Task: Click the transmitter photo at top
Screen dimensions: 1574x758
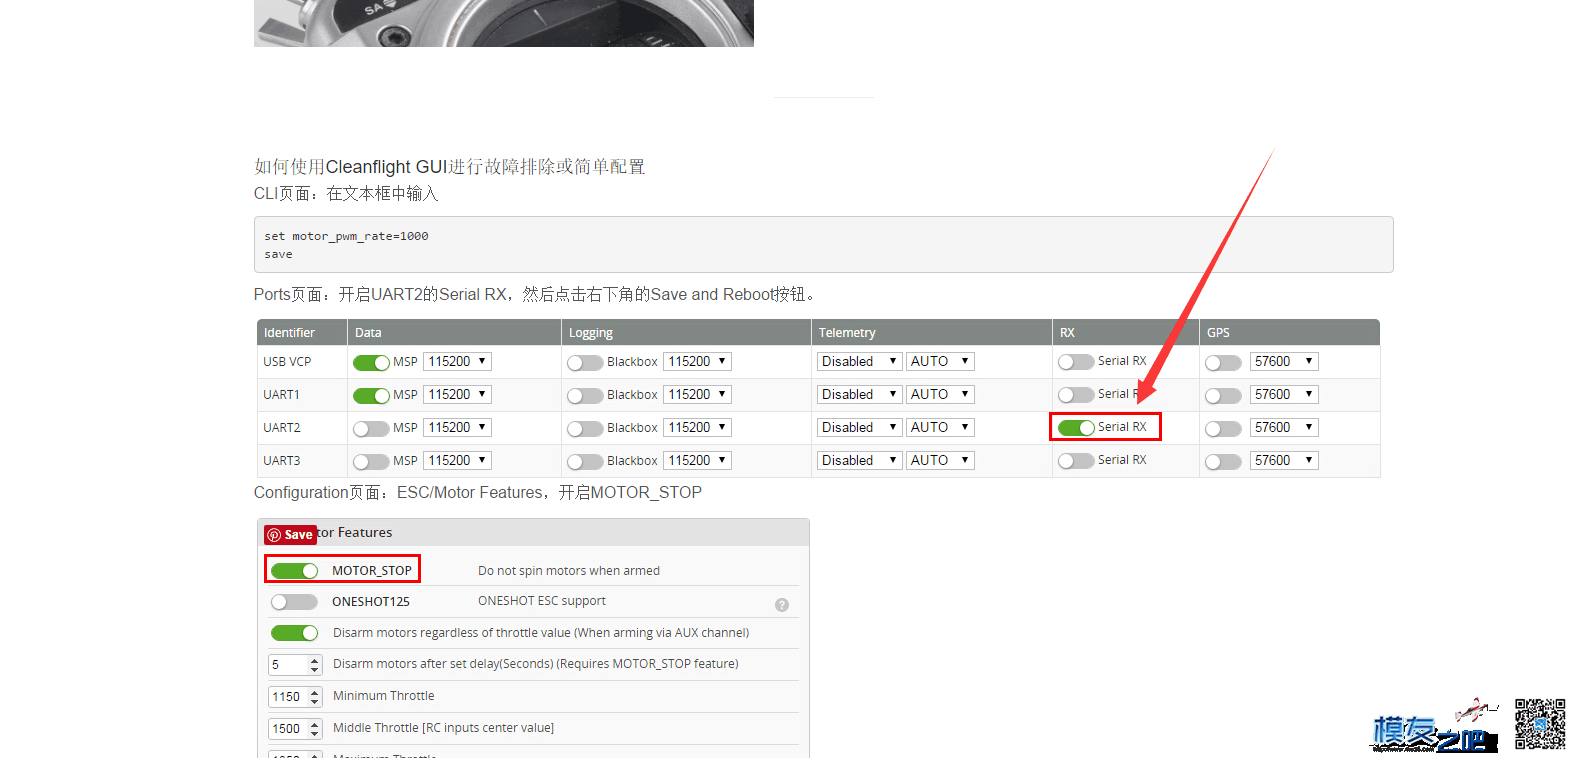Action: pyautogui.click(x=504, y=23)
